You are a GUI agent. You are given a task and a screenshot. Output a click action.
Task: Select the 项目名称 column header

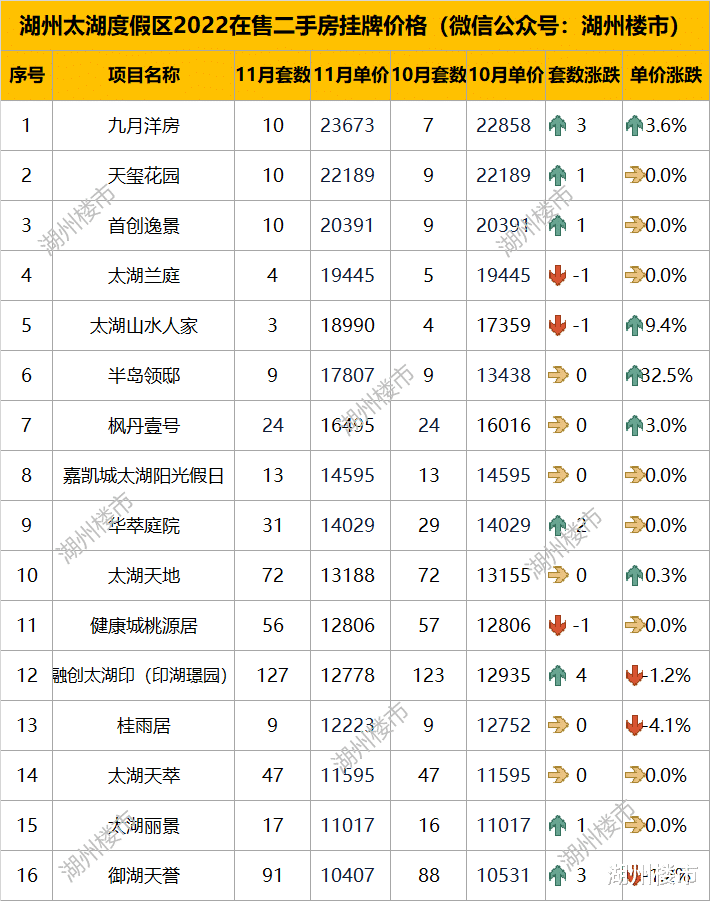(144, 75)
